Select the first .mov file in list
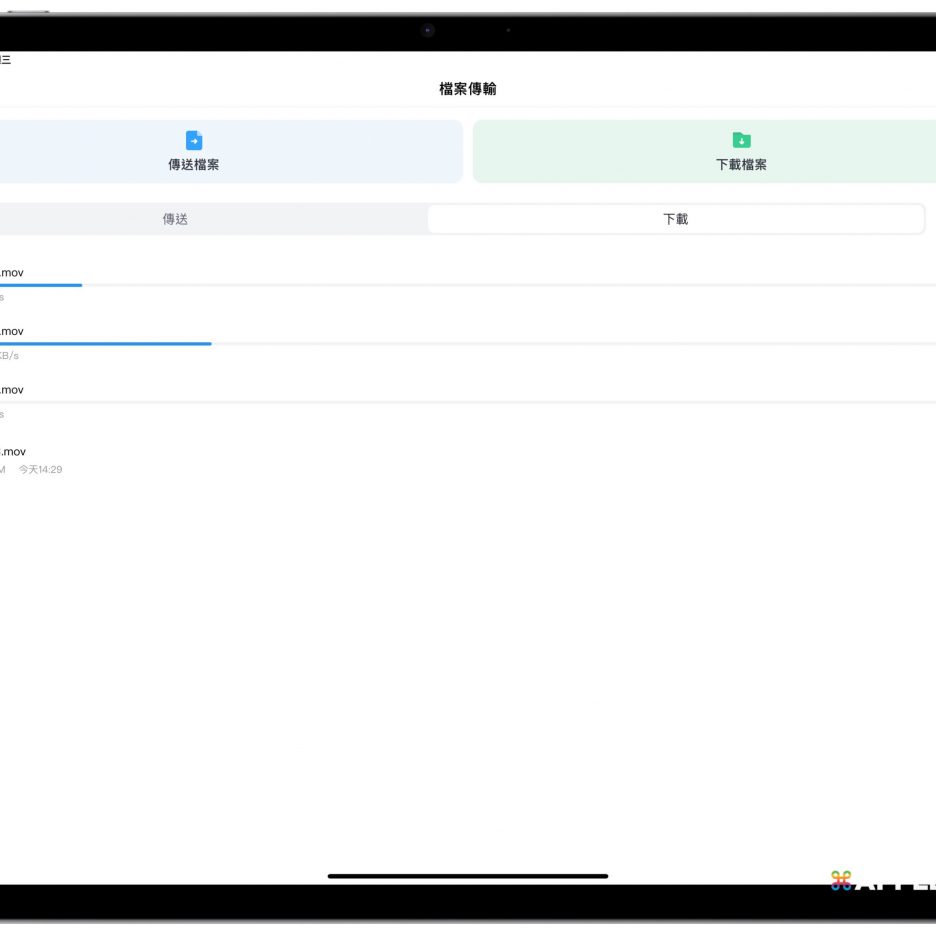 click(x=12, y=272)
